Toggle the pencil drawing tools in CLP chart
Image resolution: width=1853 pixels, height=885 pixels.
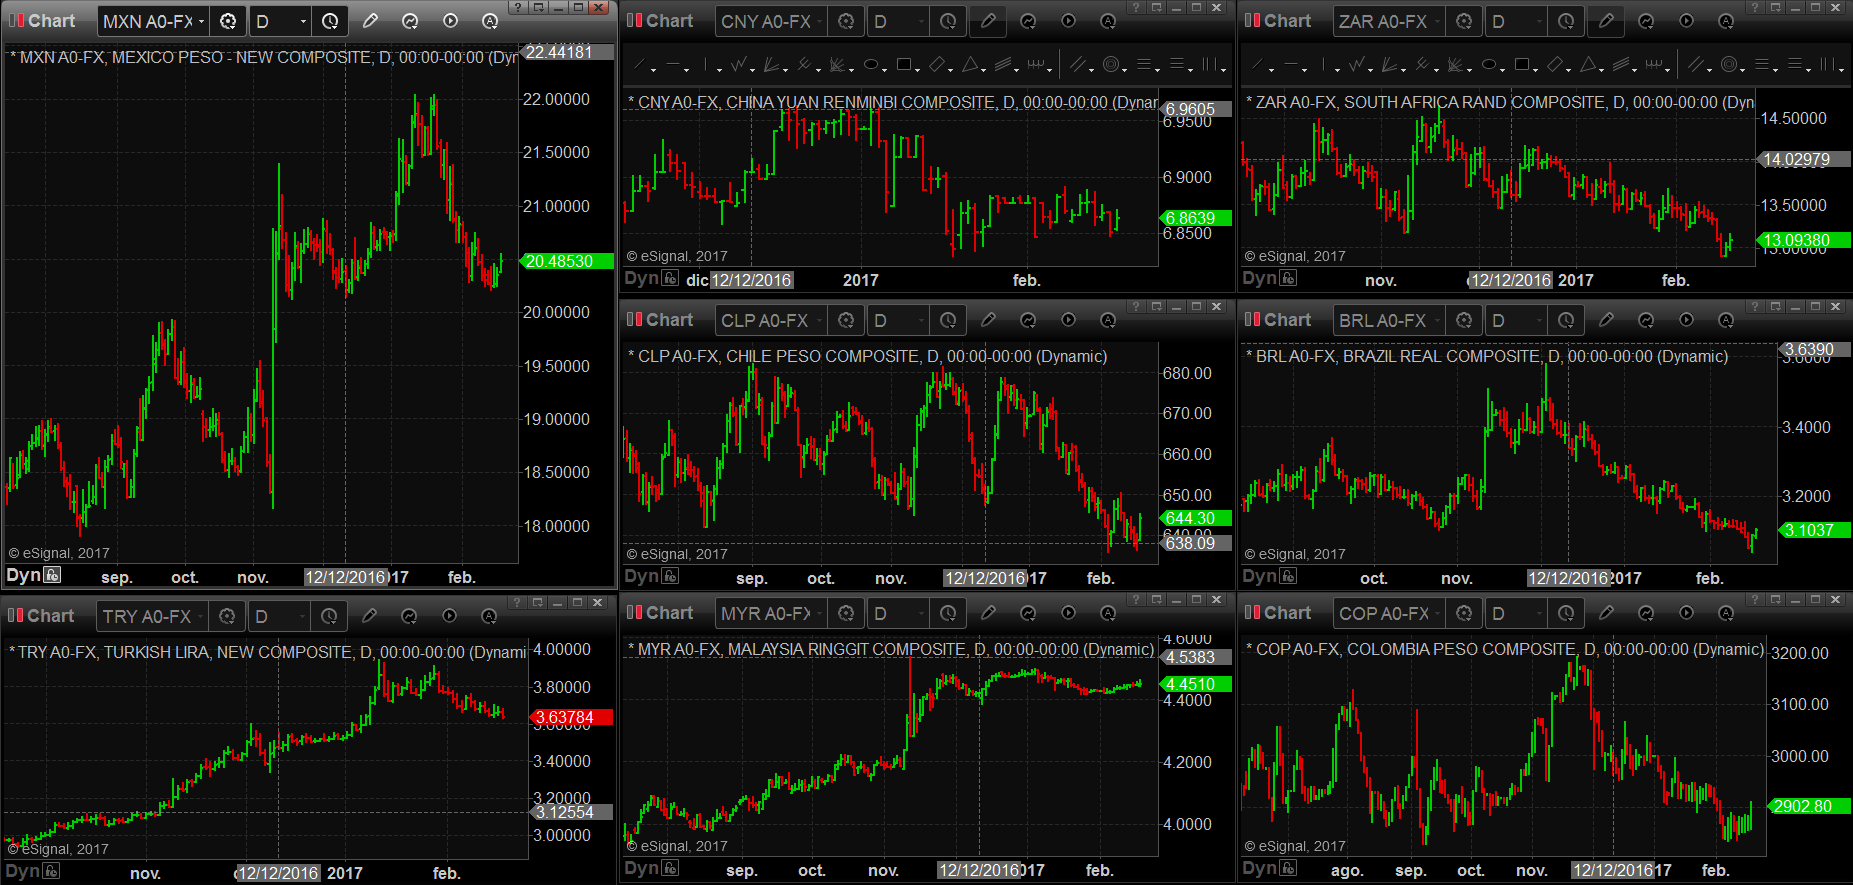[x=988, y=320]
